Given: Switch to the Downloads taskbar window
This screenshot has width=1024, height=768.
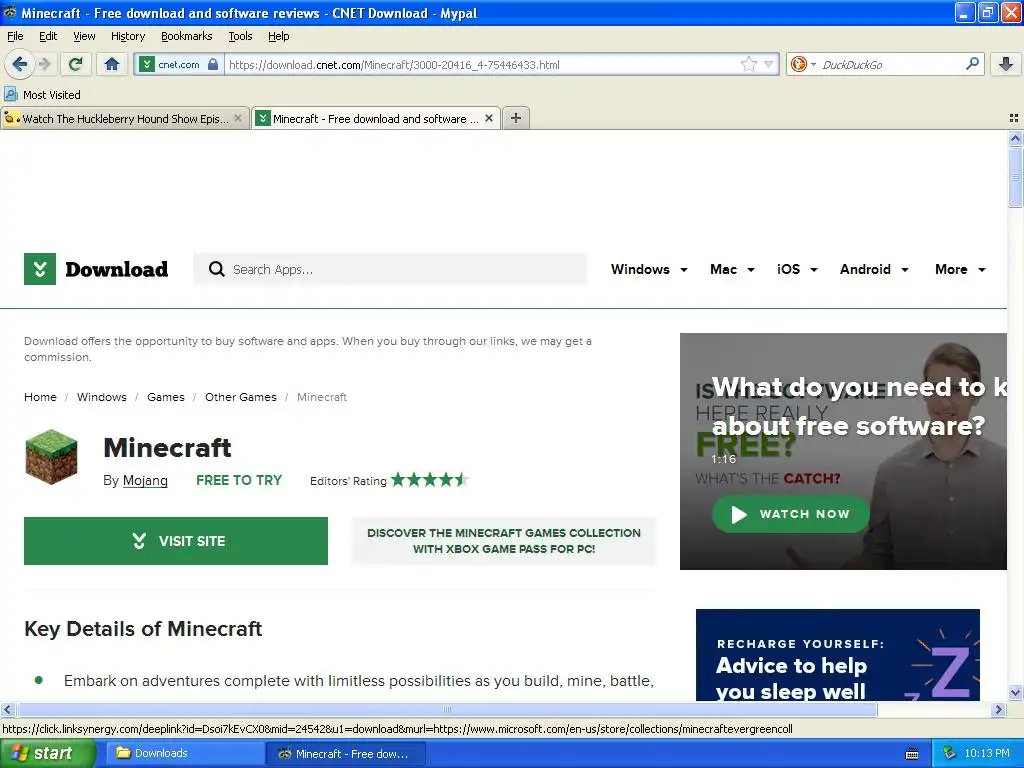Looking at the screenshot, I should coord(184,754).
